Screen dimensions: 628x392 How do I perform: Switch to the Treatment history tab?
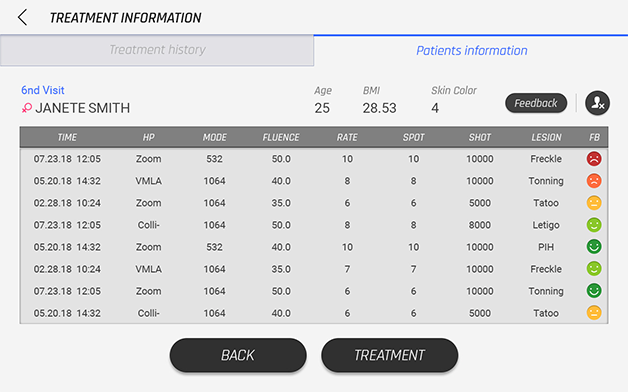click(x=157, y=50)
